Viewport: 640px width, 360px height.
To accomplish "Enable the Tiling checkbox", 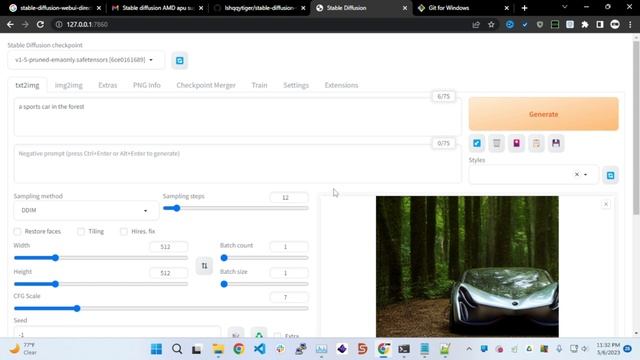I will pyautogui.click(x=81, y=231).
